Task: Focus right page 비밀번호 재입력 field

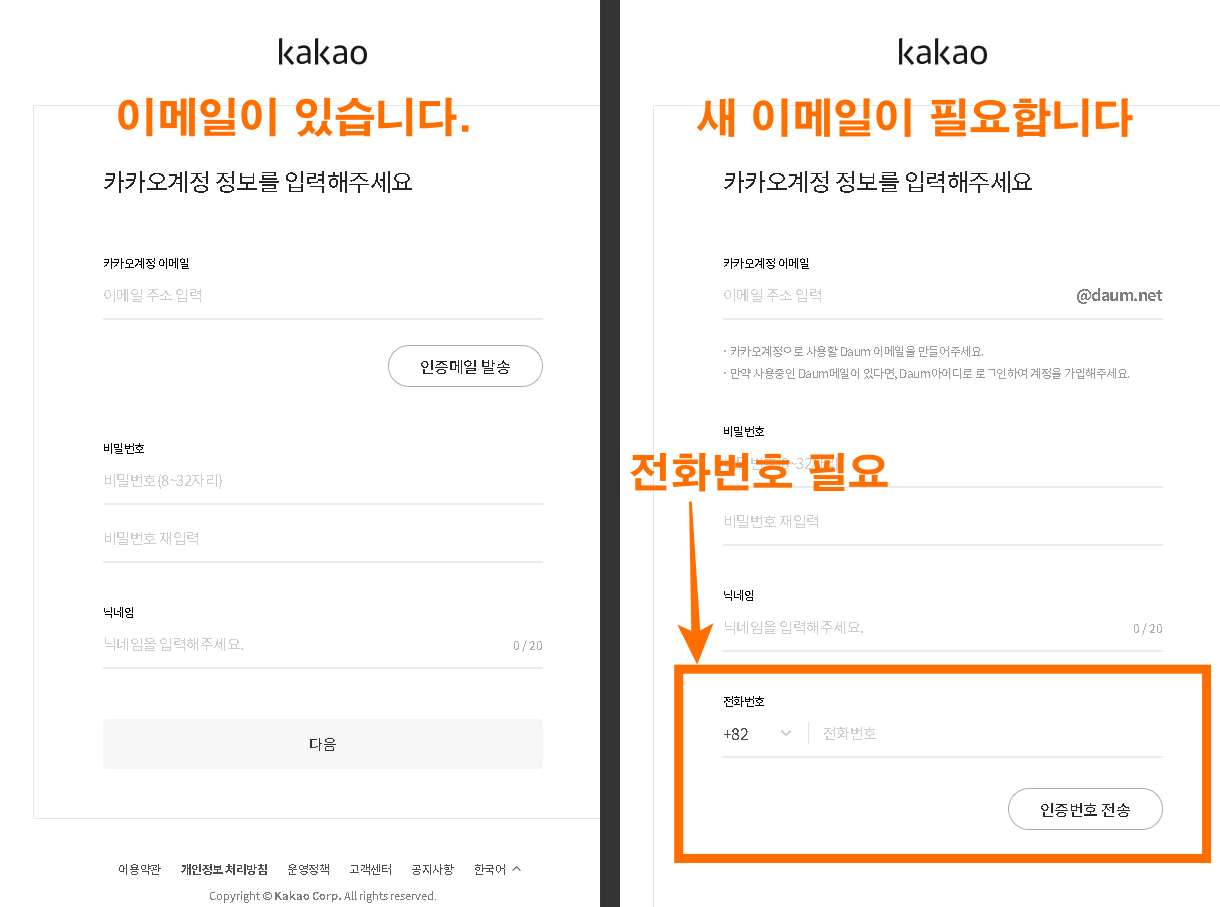Action: [943, 521]
